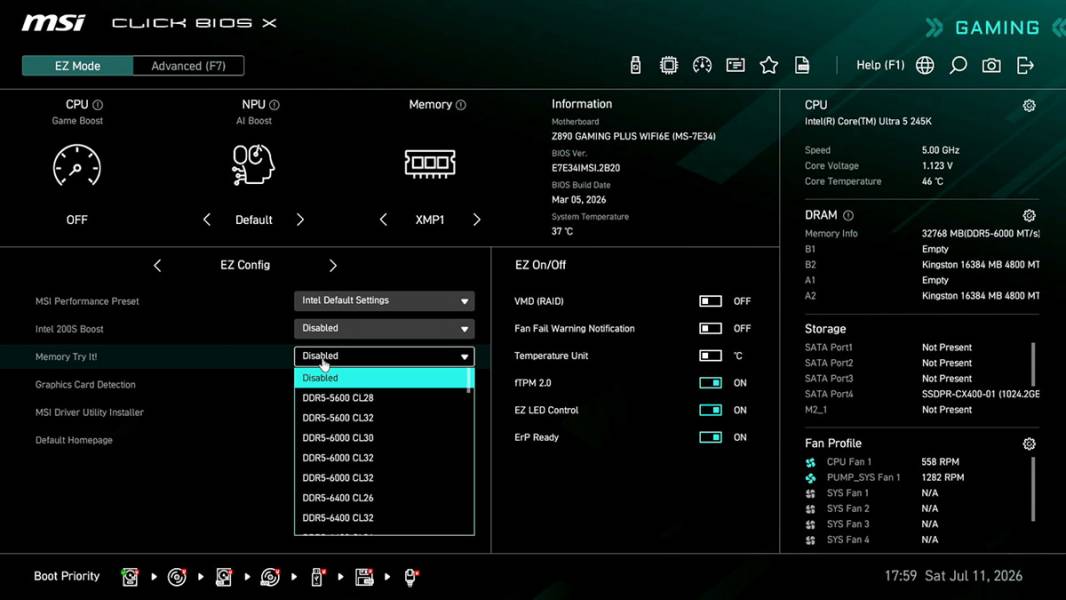
Task: Open Intel 200S Boost dropdown
Action: click(x=384, y=328)
